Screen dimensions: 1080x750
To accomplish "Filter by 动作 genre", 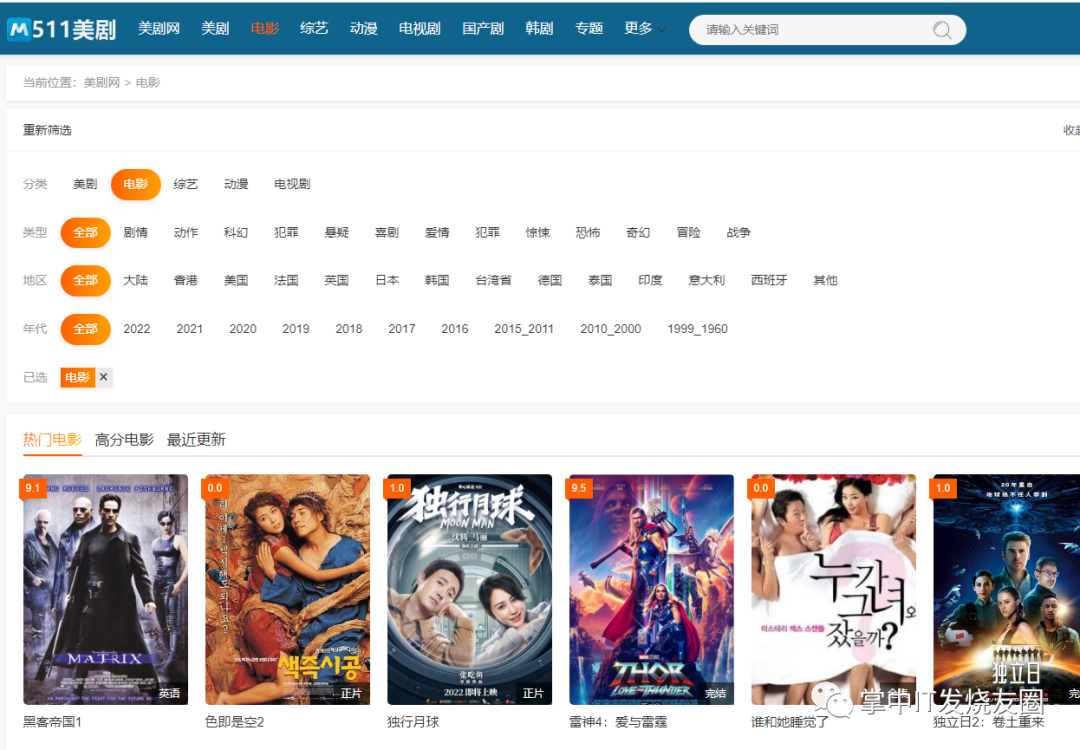I will coord(186,232).
